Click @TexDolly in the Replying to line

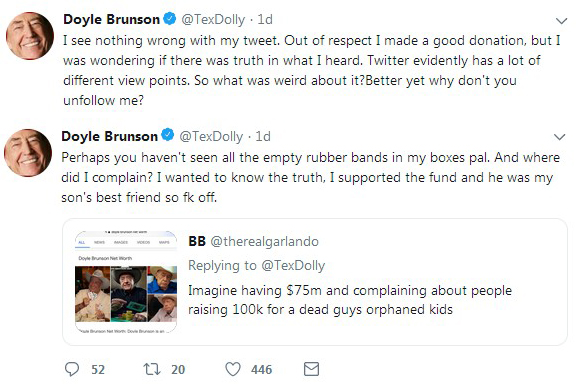click(x=293, y=265)
